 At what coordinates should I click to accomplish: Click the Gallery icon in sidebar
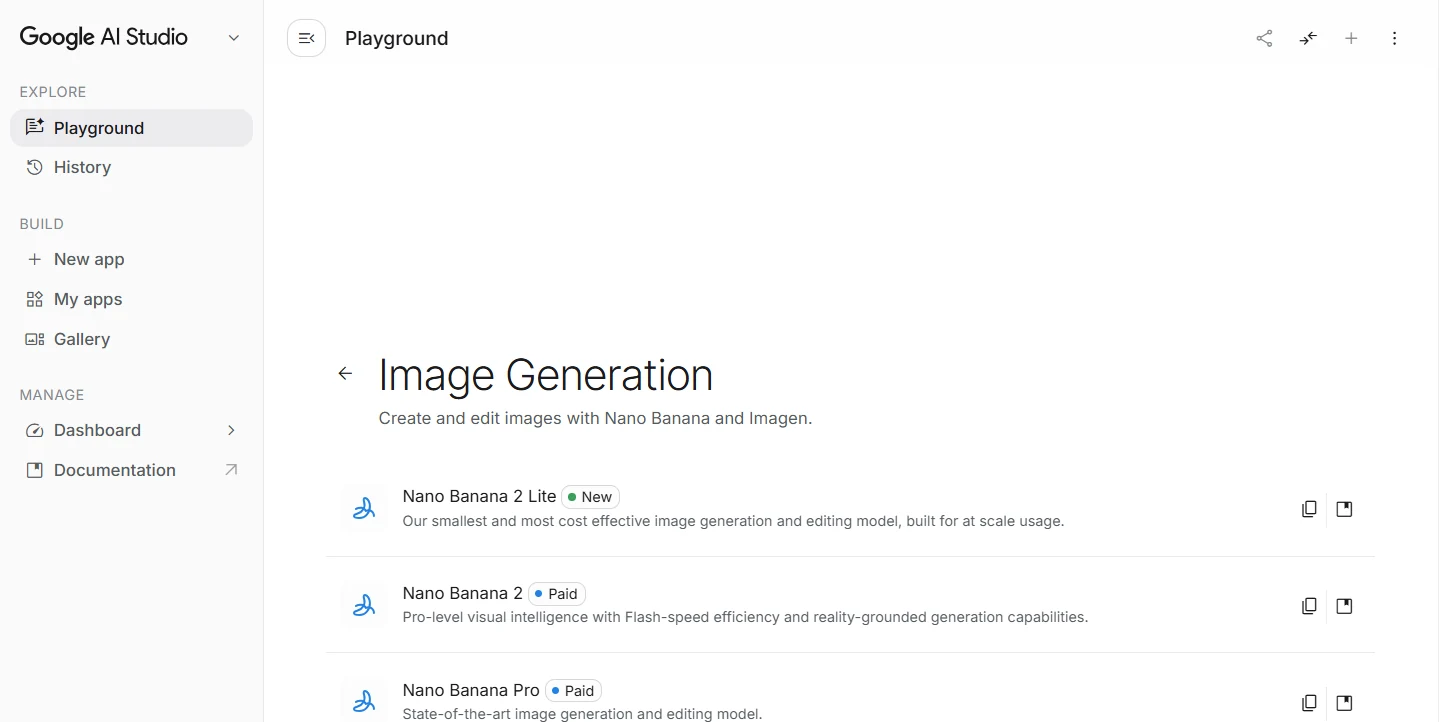(35, 339)
